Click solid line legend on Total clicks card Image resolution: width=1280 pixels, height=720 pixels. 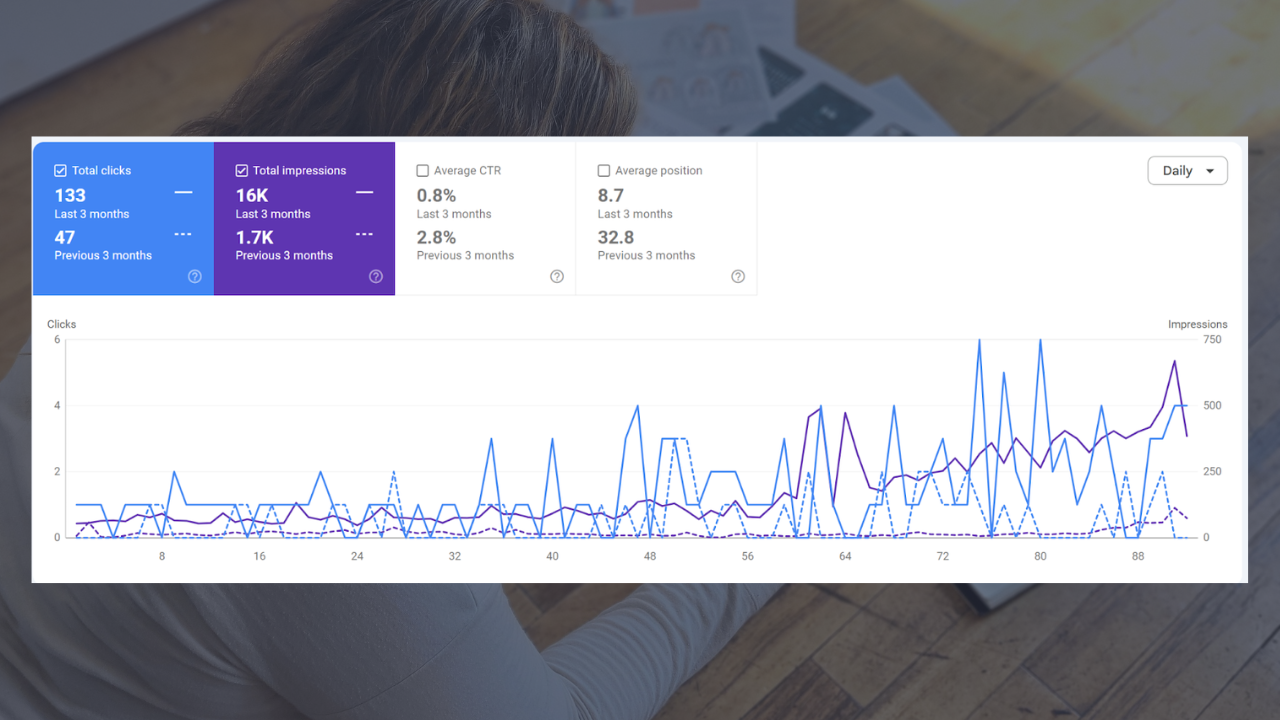click(182, 191)
